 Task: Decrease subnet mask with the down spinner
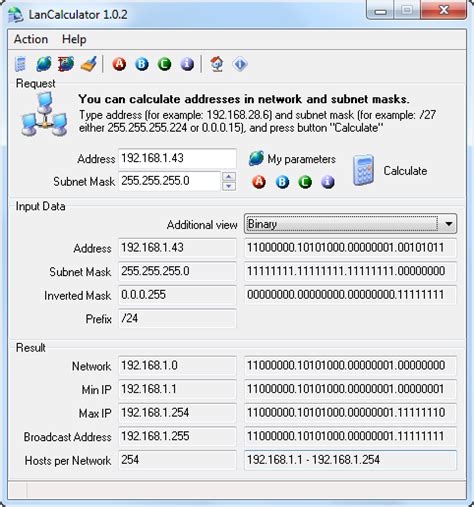tap(229, 186)
